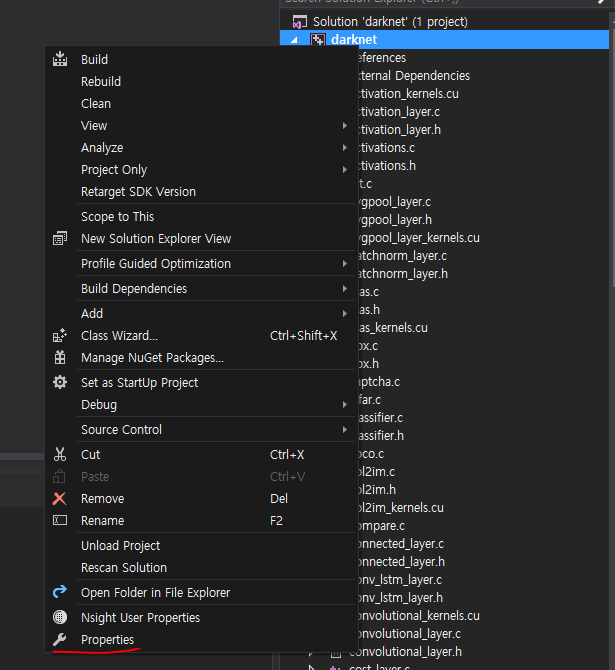Click the Solution 'darknet' icon
Image resolution: width=615 pixels, height=670 pixels.
point(300,22)
